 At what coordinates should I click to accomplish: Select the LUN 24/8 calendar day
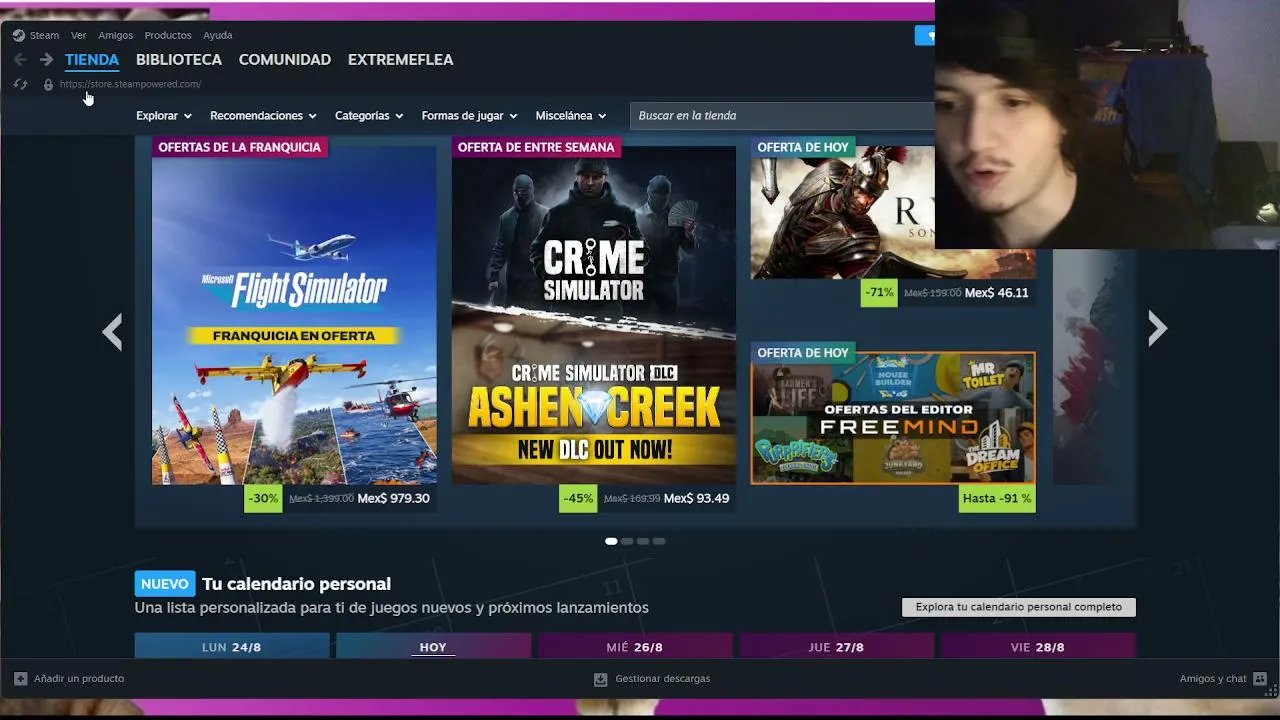click(232, 646)
